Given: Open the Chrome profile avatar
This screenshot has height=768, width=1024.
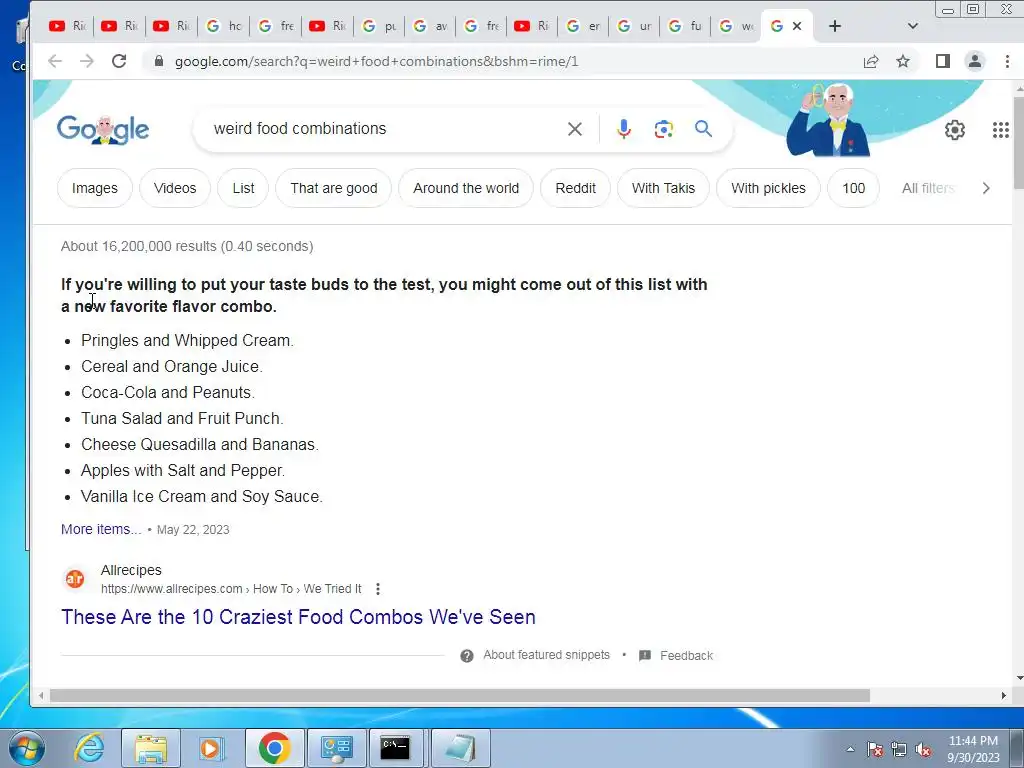Looking at the screenshot, I should (974, 61).
